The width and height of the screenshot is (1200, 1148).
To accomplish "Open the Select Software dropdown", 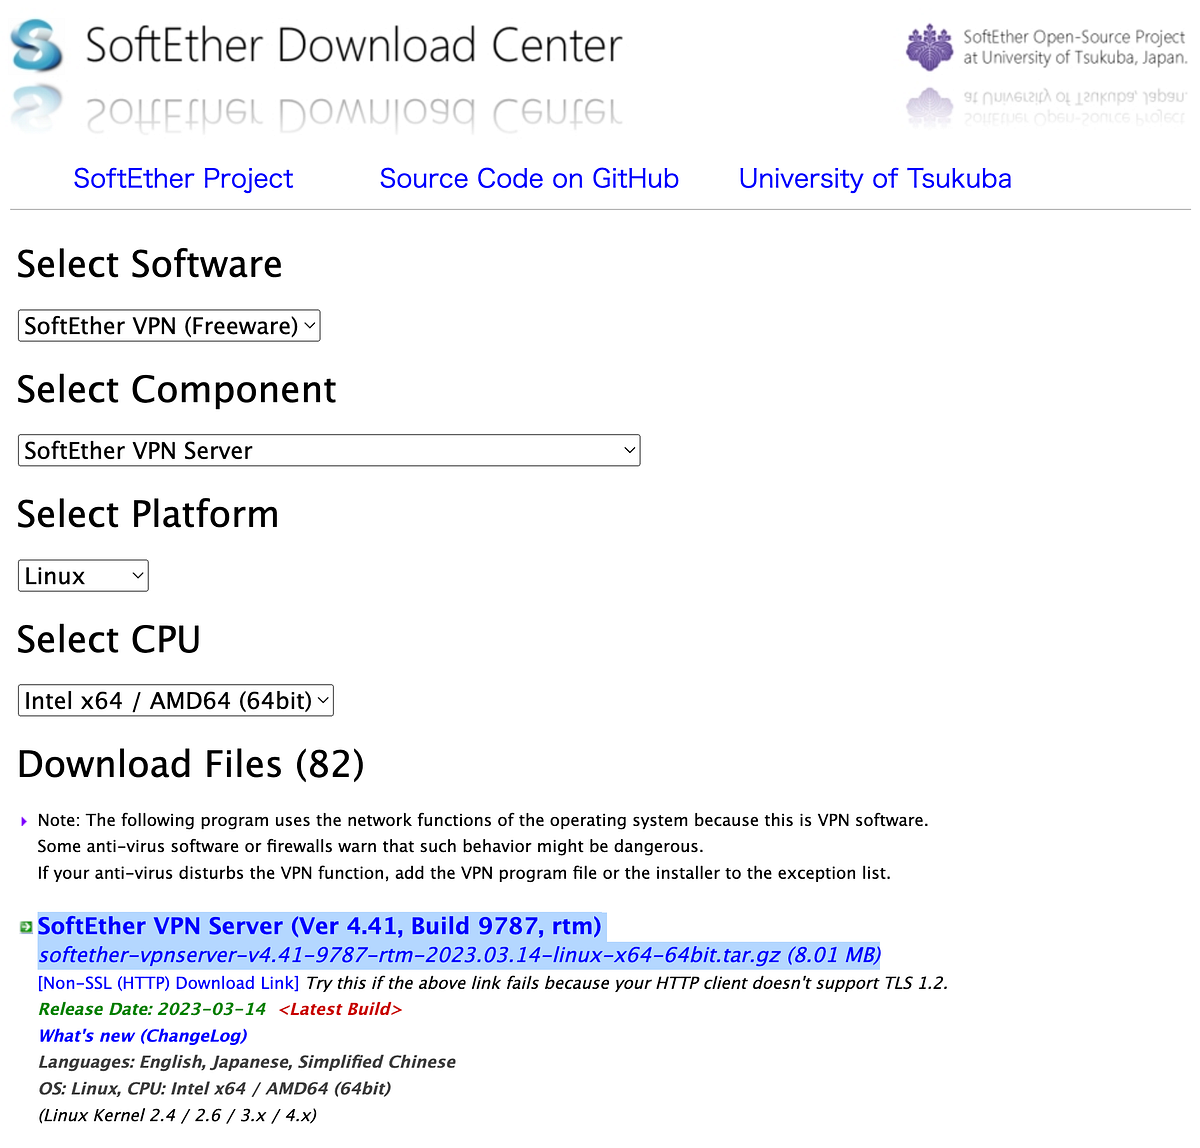I will coord(168,325).
